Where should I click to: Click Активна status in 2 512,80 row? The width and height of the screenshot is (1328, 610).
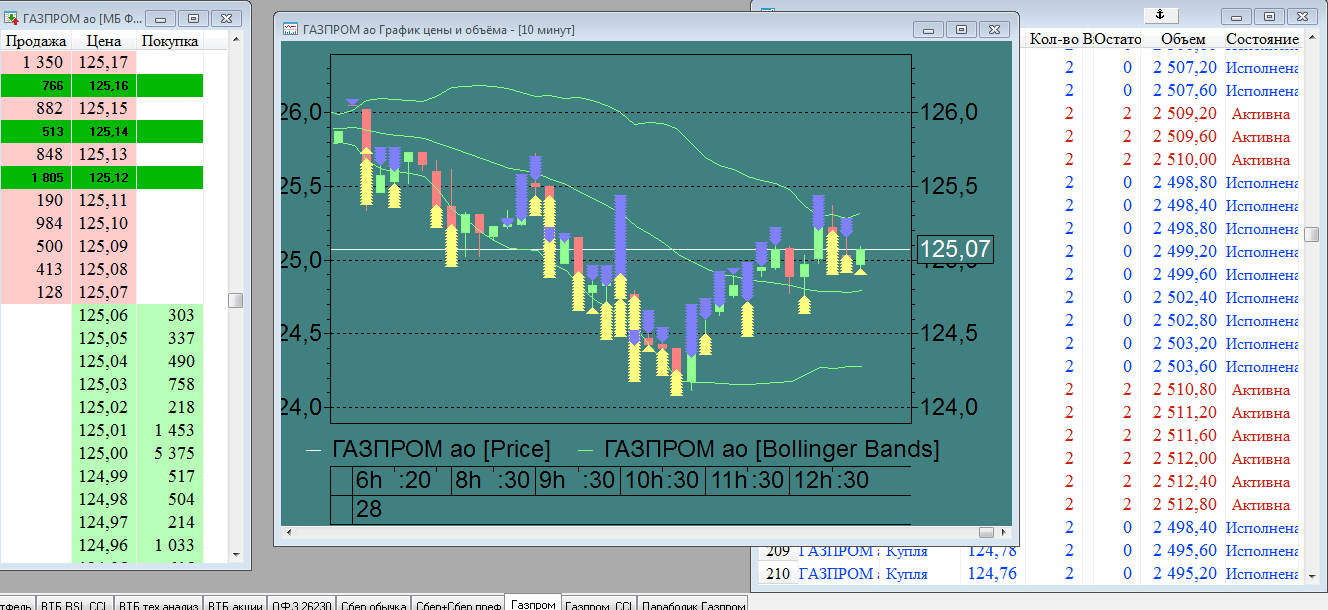(1262, 504)
